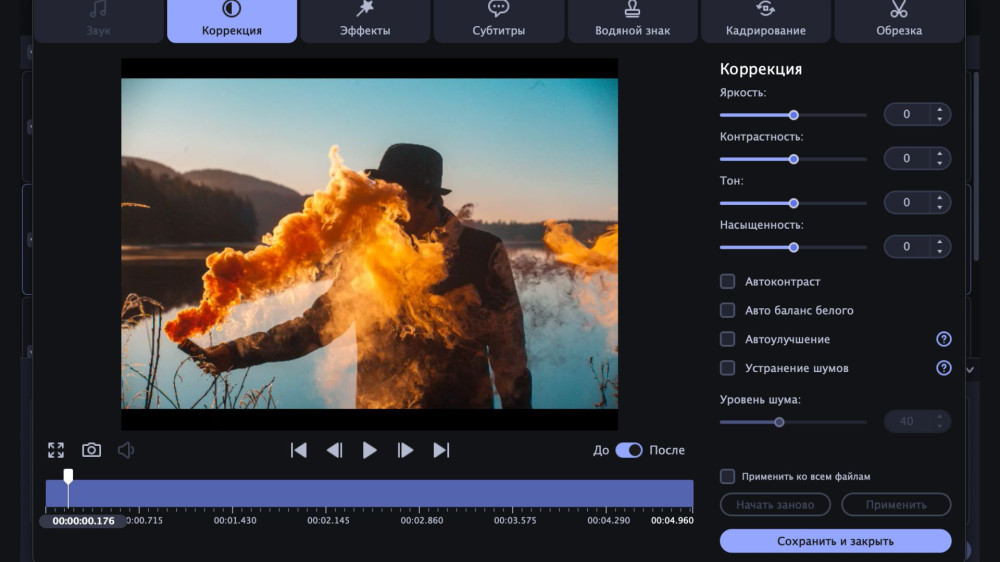Click the Контрастность slider handle

[x=793, y=159]
